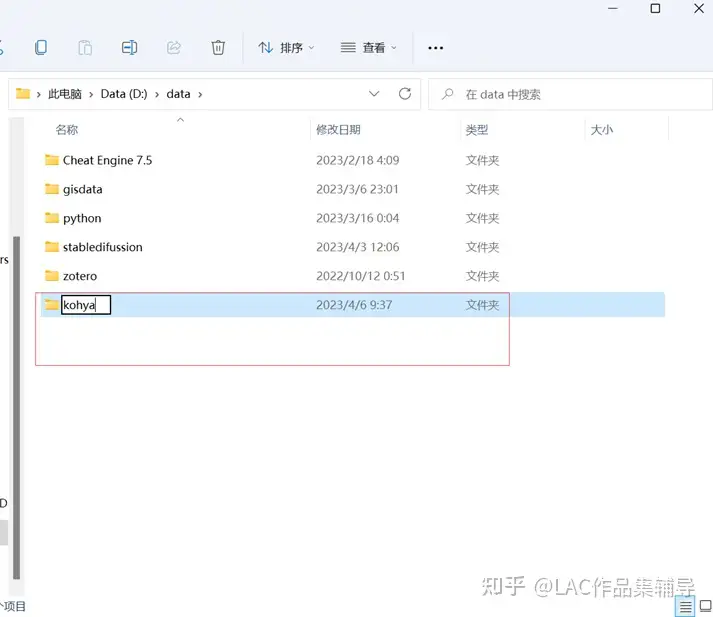Click the Paste clipboard icon
Image resolution: width=713 pixels, height=617 pixels.
pos(85,47)
